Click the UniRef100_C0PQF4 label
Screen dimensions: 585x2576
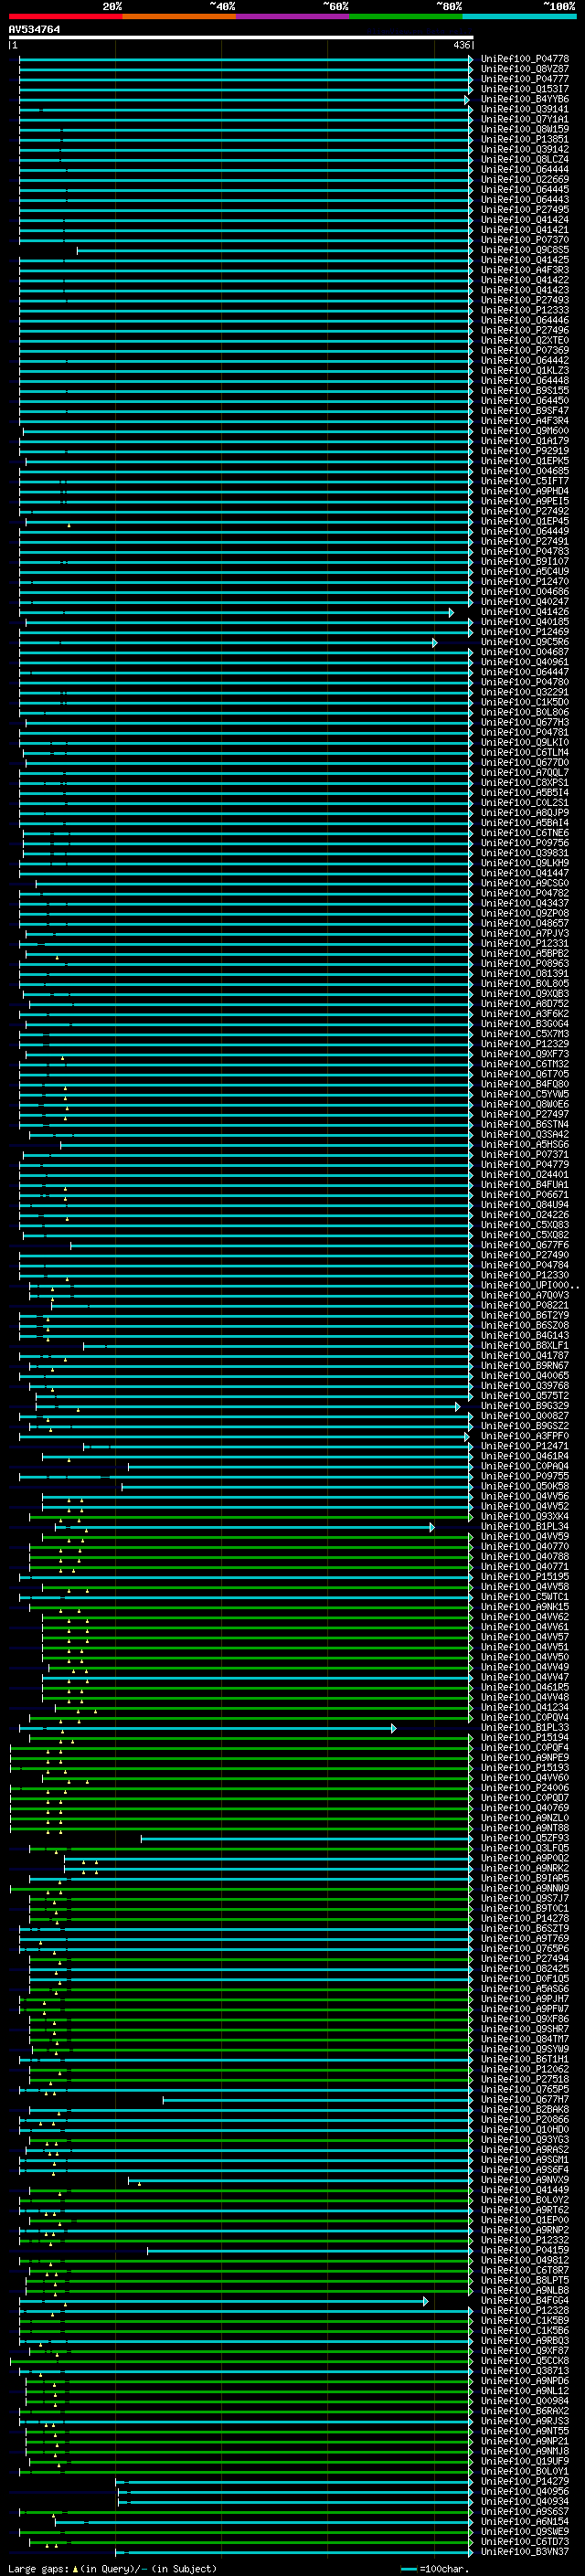(x=525, y=1747)
